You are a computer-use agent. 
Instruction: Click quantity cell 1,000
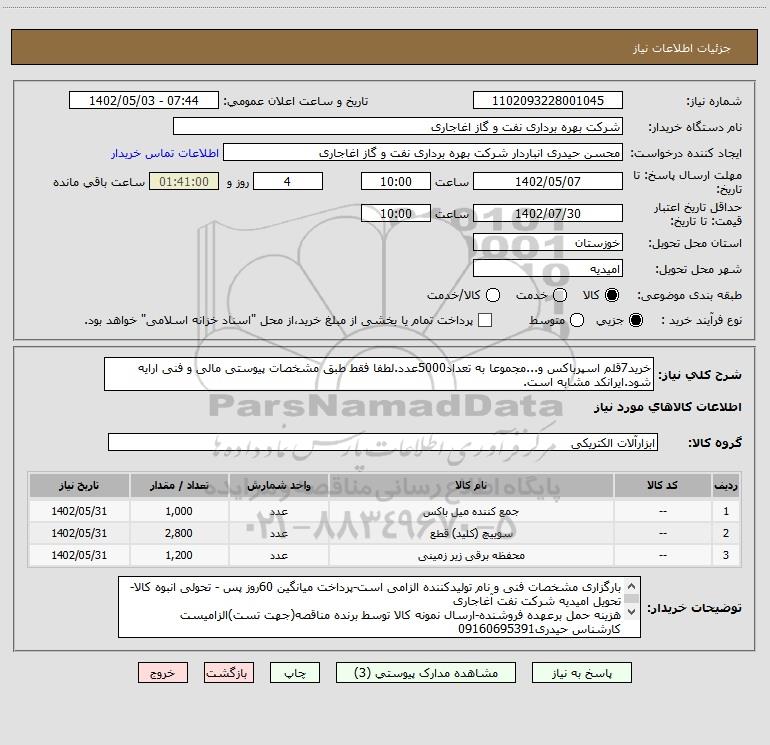click(x=179, y=511)
